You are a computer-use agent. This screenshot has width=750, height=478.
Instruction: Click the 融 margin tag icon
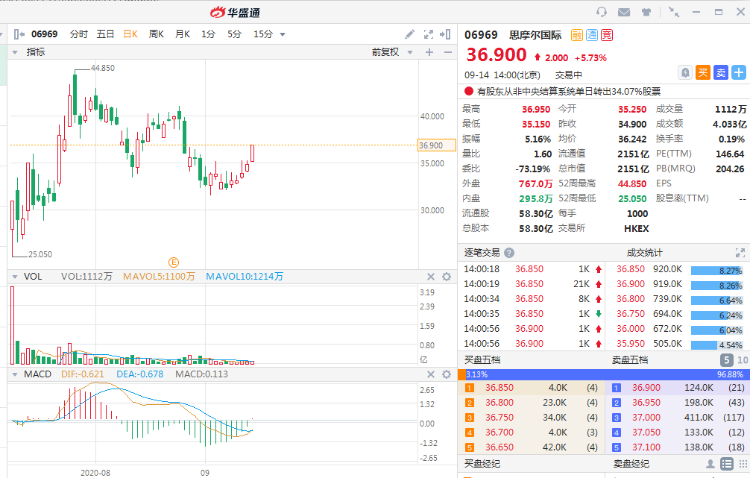[x=577, y=34]
